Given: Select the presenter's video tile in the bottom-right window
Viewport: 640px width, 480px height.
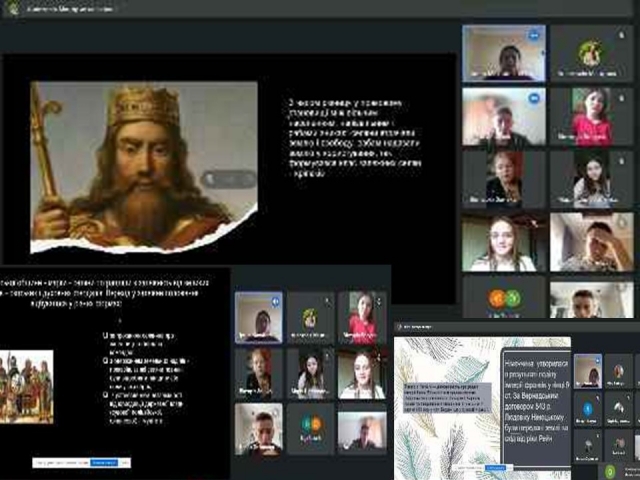Looking at the screenshot, I should click(588, 371).
